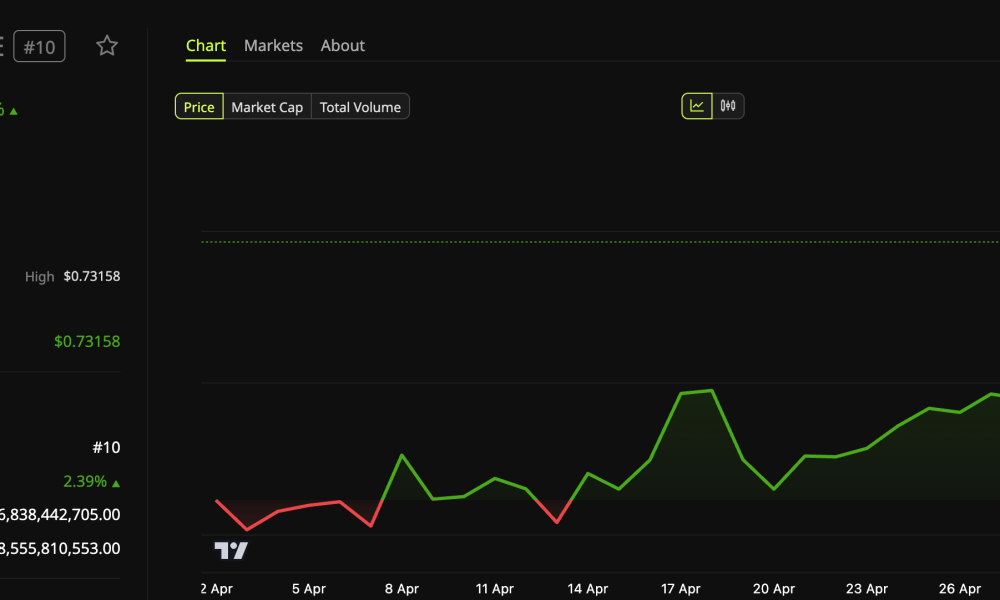Click the 8 Apr axis label
Image resolution: width=1000 pixels, height=600 pixels.
coord(402,589)
